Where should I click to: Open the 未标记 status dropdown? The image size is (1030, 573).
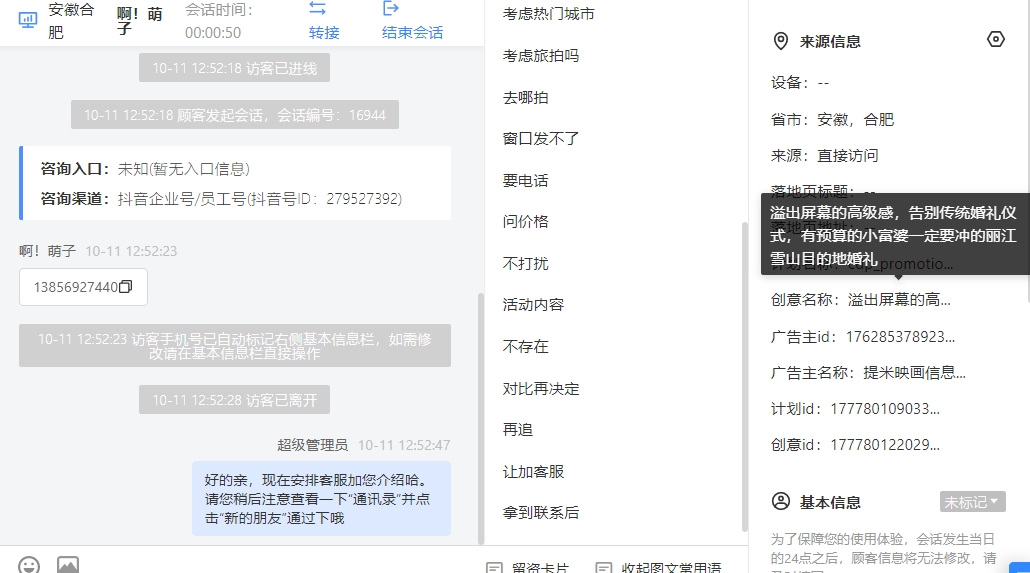point(972,502)
